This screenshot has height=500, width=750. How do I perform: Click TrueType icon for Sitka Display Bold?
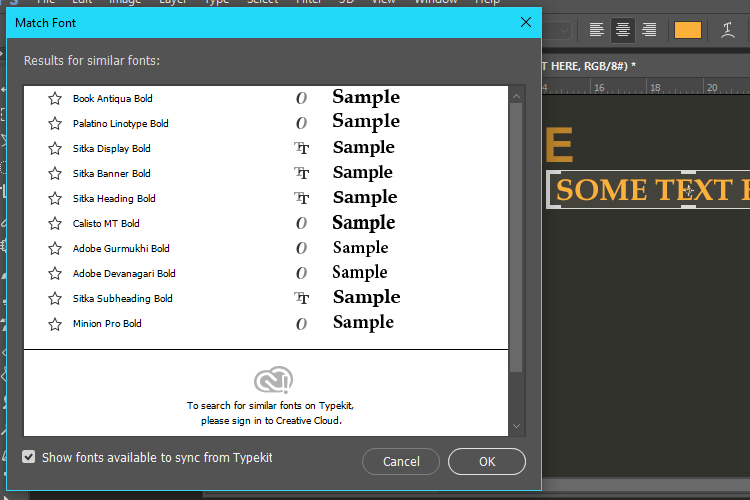pos(301,148)
